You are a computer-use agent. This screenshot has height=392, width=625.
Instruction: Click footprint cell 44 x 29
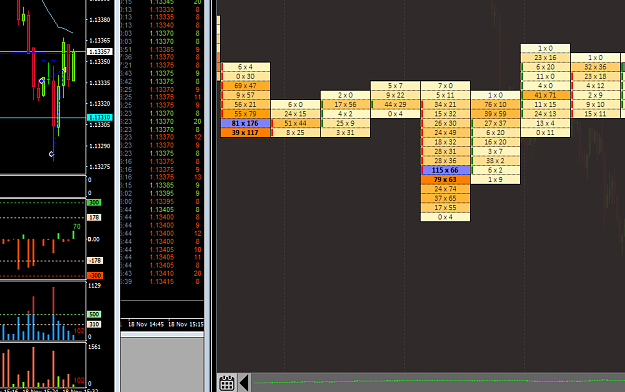click(395, 104)
